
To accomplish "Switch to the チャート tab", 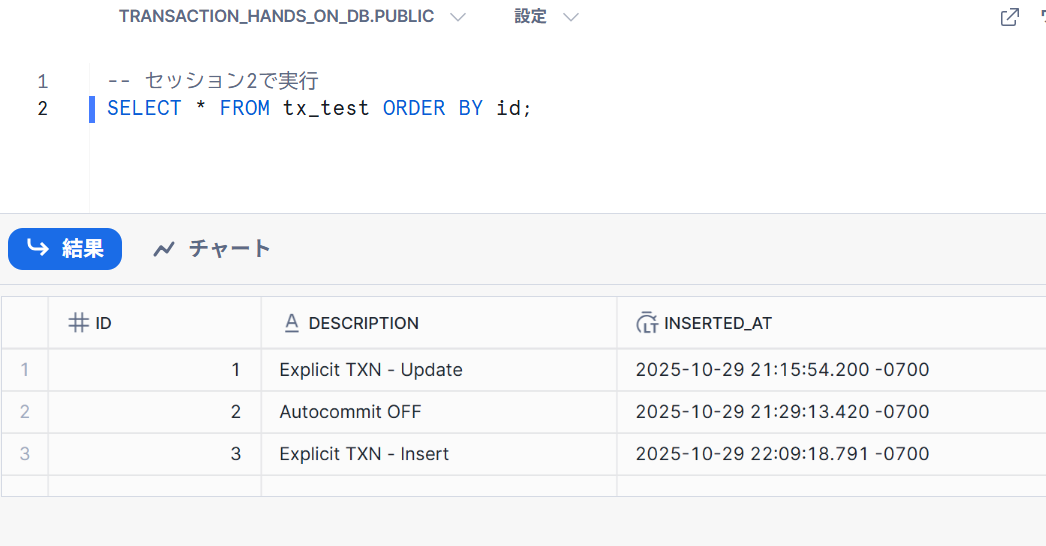I will point(212,249).
